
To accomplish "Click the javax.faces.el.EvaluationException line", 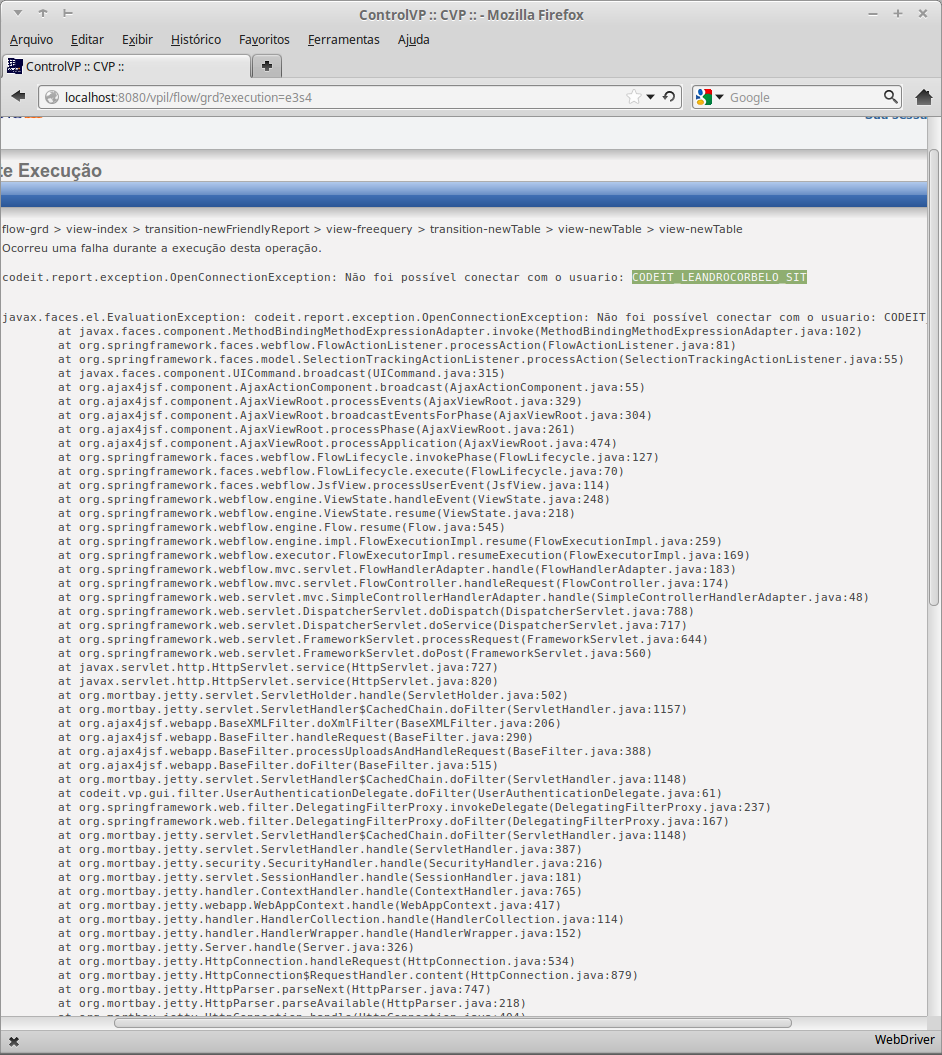I will point(464,318).
